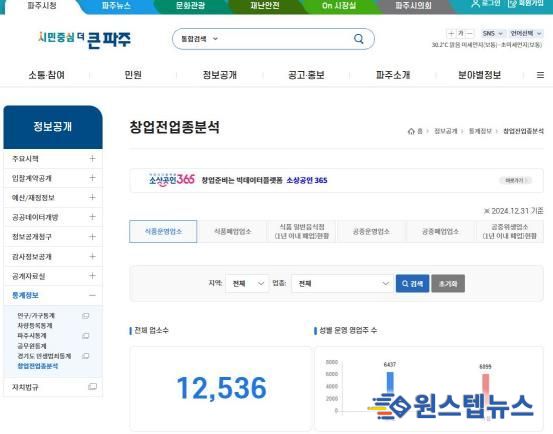Open the 업종 dropdown selector
Viewport: 553px width, 434px height.
tap(342, 283)
